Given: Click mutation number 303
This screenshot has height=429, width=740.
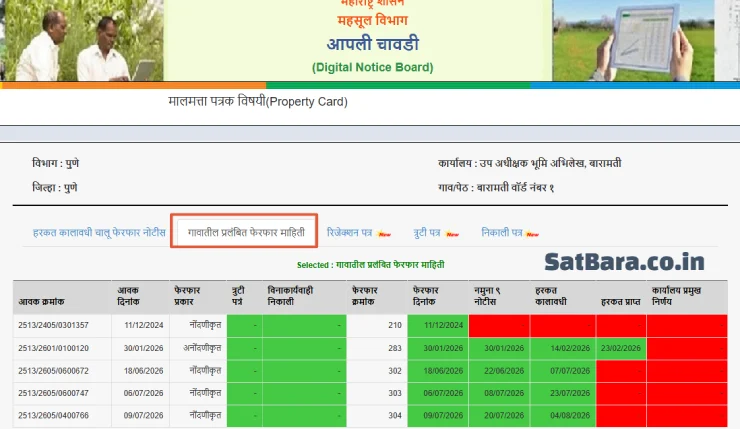Looking at the screenshot, I should (395, 393).
